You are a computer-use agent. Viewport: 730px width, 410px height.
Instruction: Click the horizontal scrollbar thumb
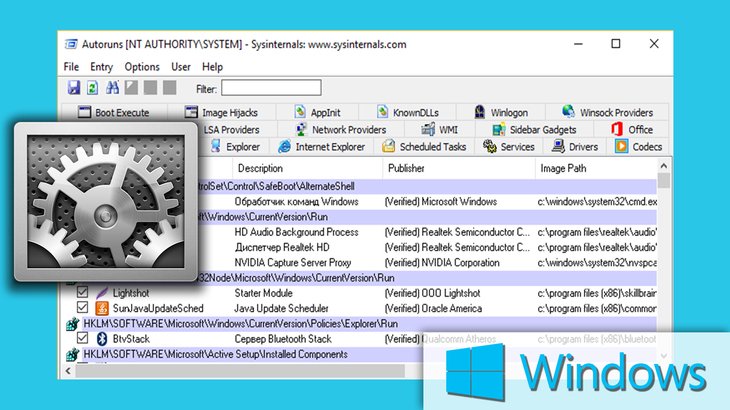pyautogui.click(x=240, y=371)
